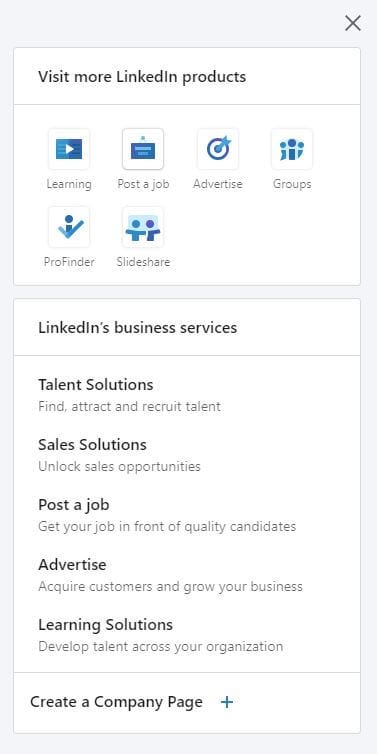Open the Advertise target icon
Screen dimensions: 377x754
(x=218, y=149)
